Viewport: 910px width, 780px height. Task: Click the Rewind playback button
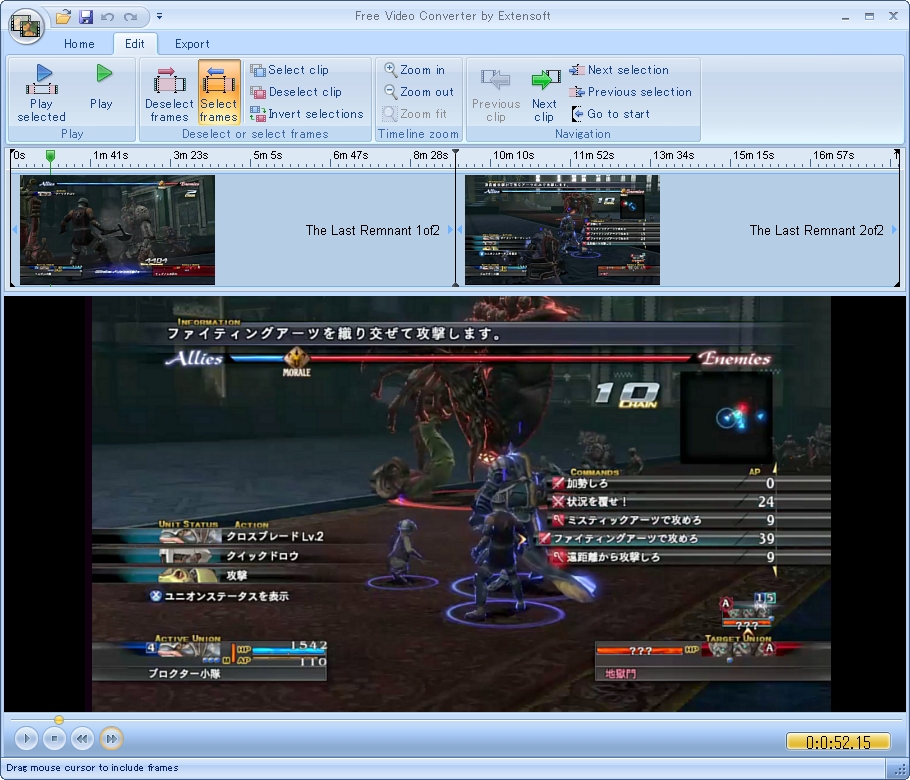[x=82, y=739]
